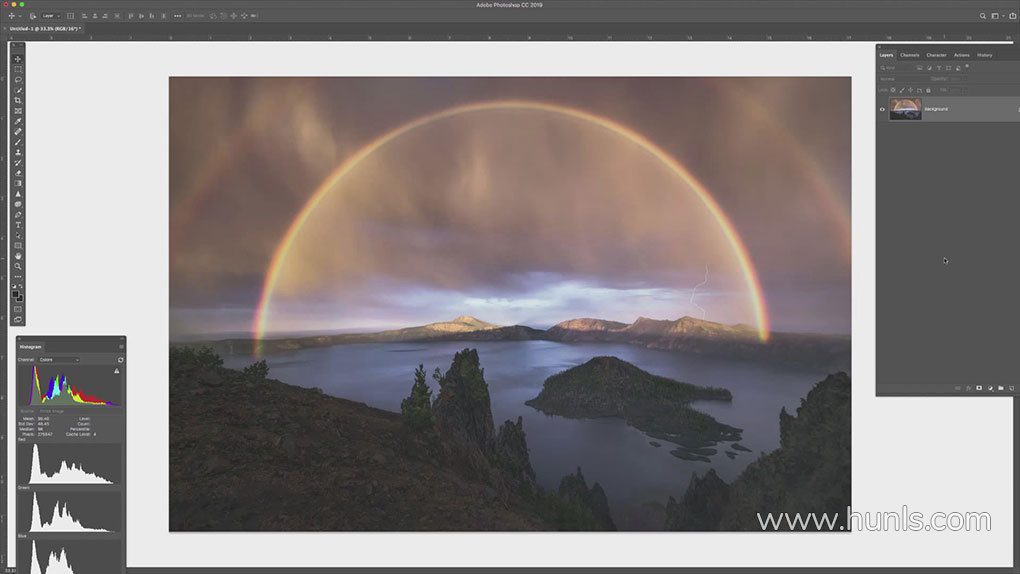Select the Pen tool
1020x574 pixels.
(x=18, y=215)
